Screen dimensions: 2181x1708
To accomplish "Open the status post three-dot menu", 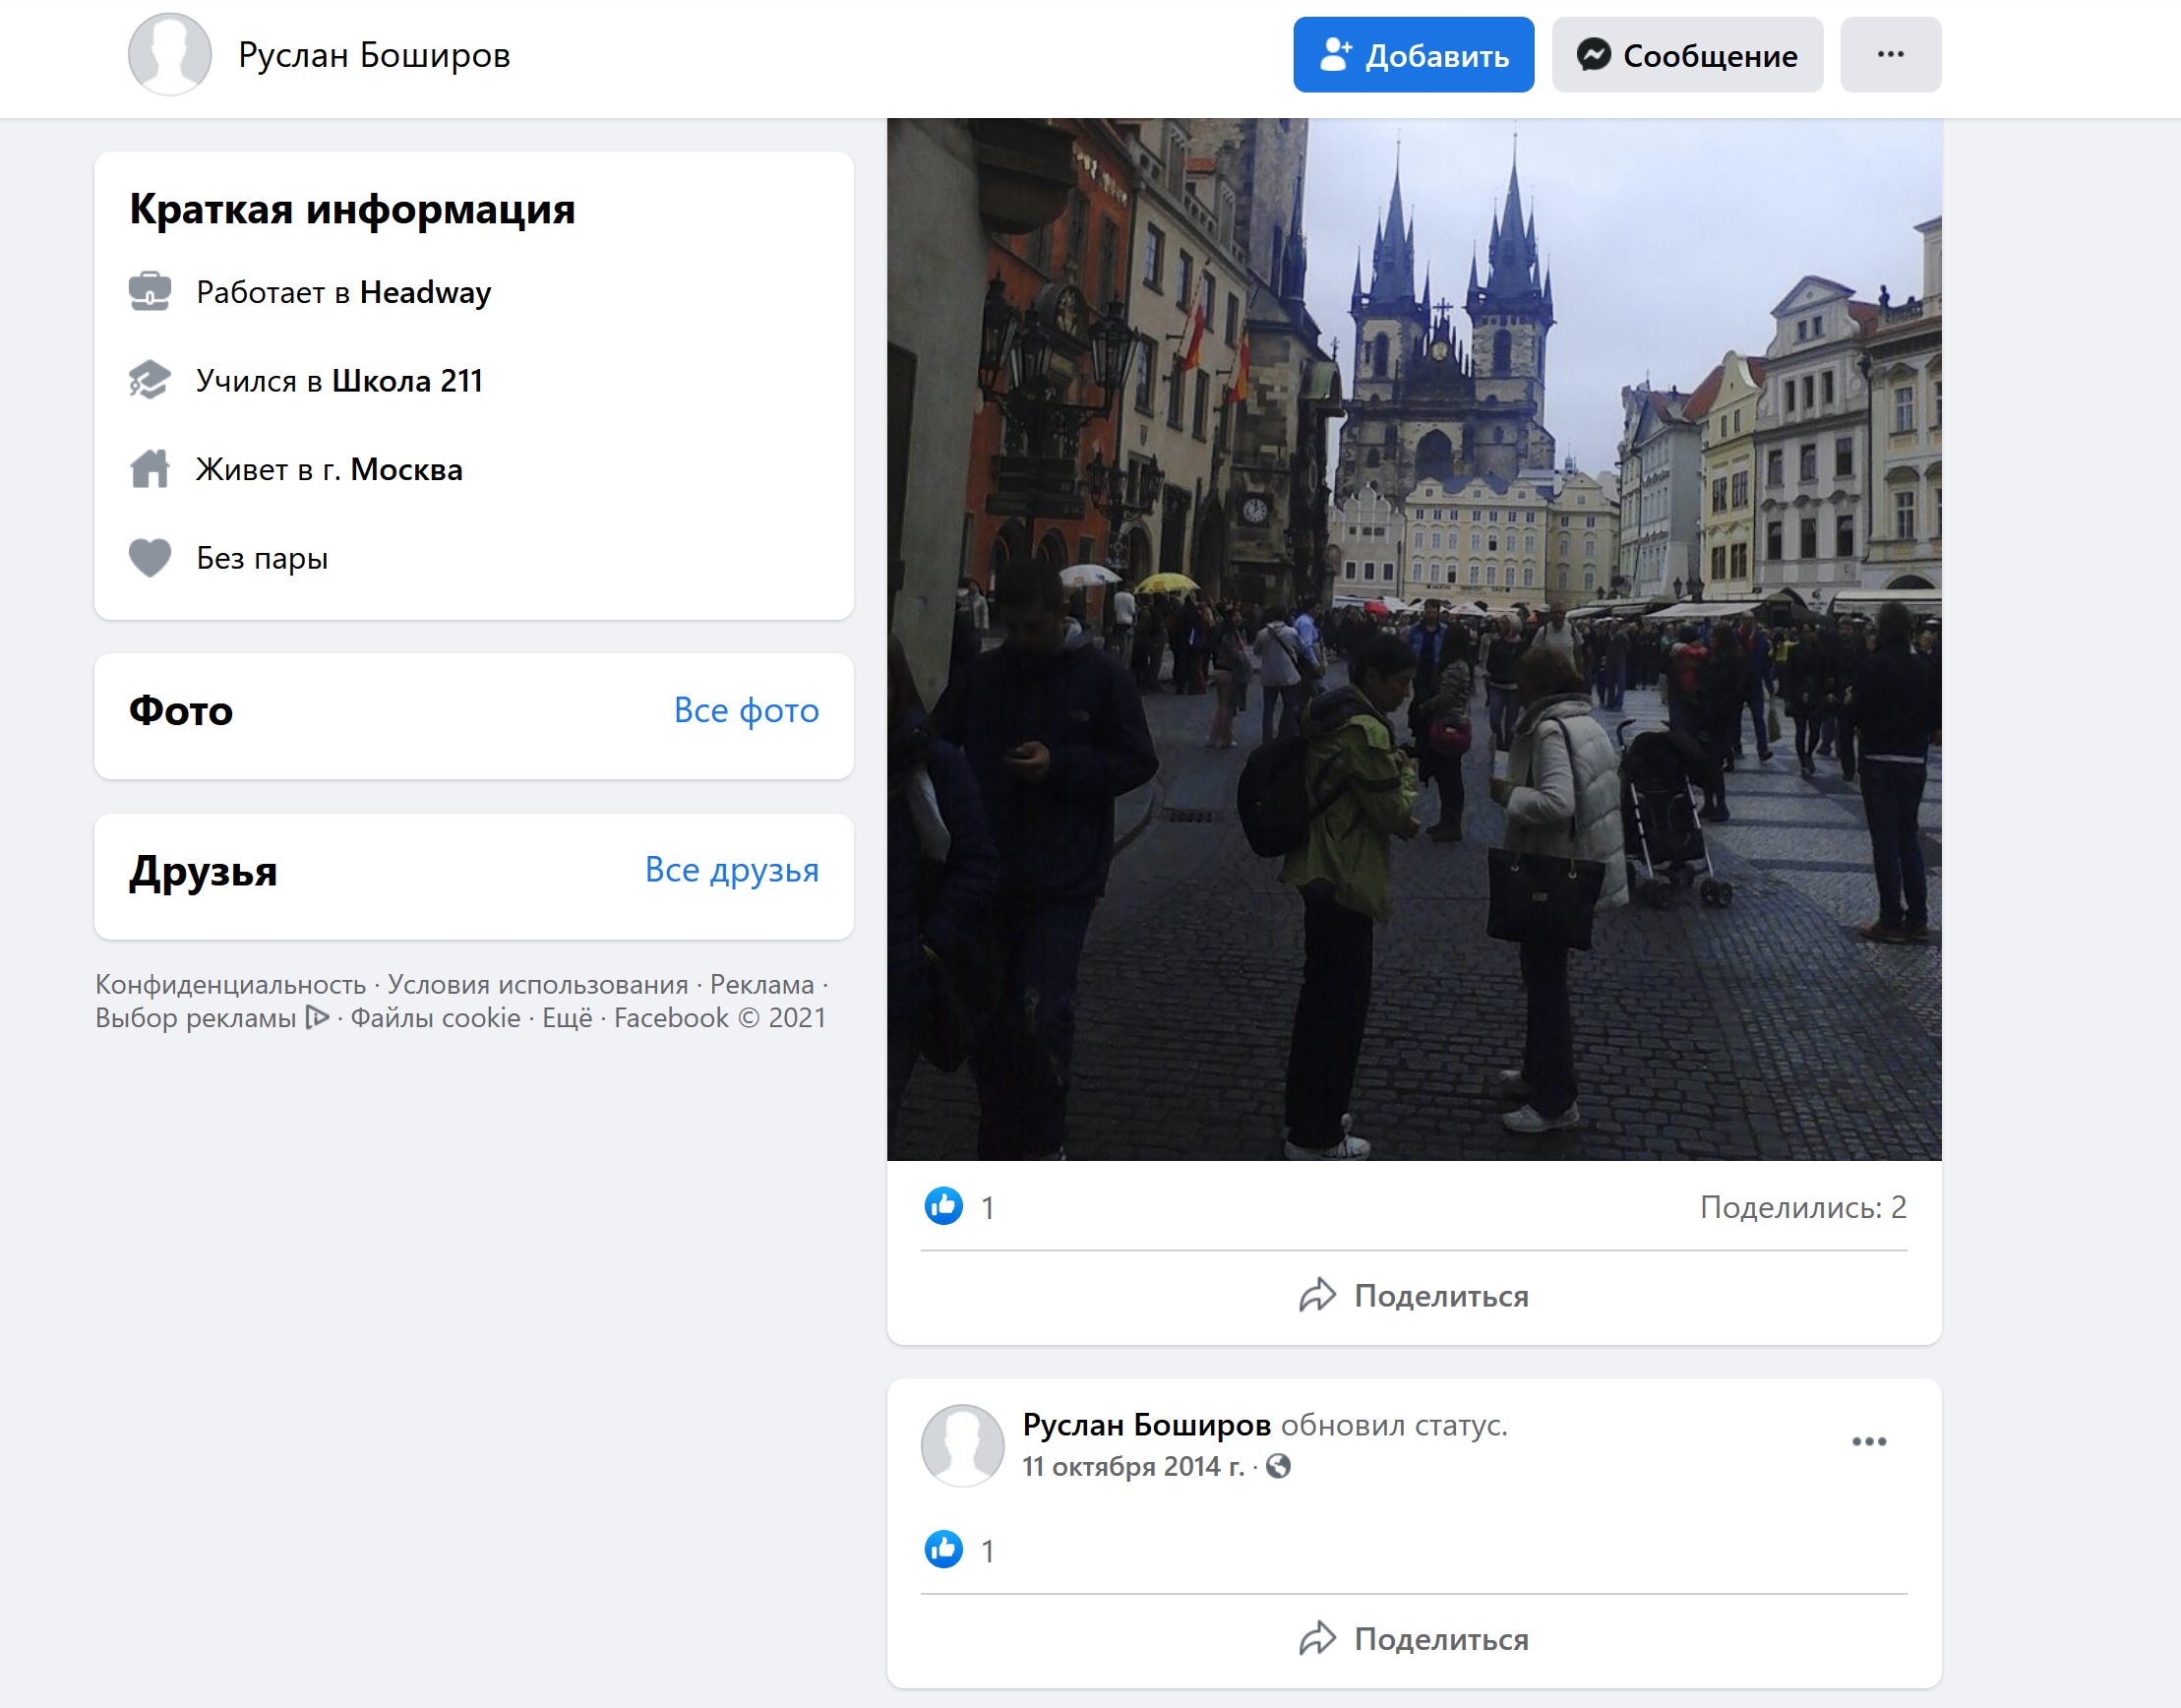I will tap(1868, 1441).
